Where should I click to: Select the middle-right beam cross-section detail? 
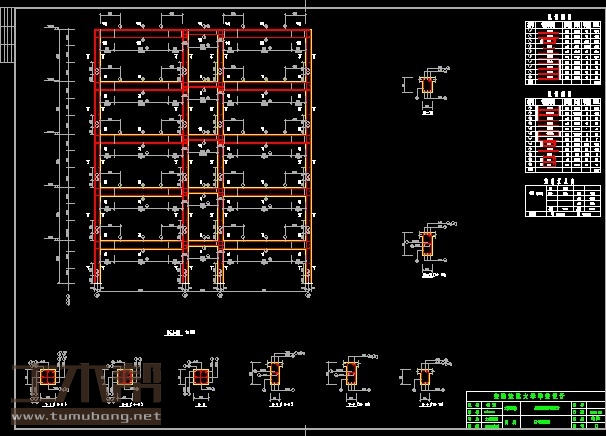[427, 245]
